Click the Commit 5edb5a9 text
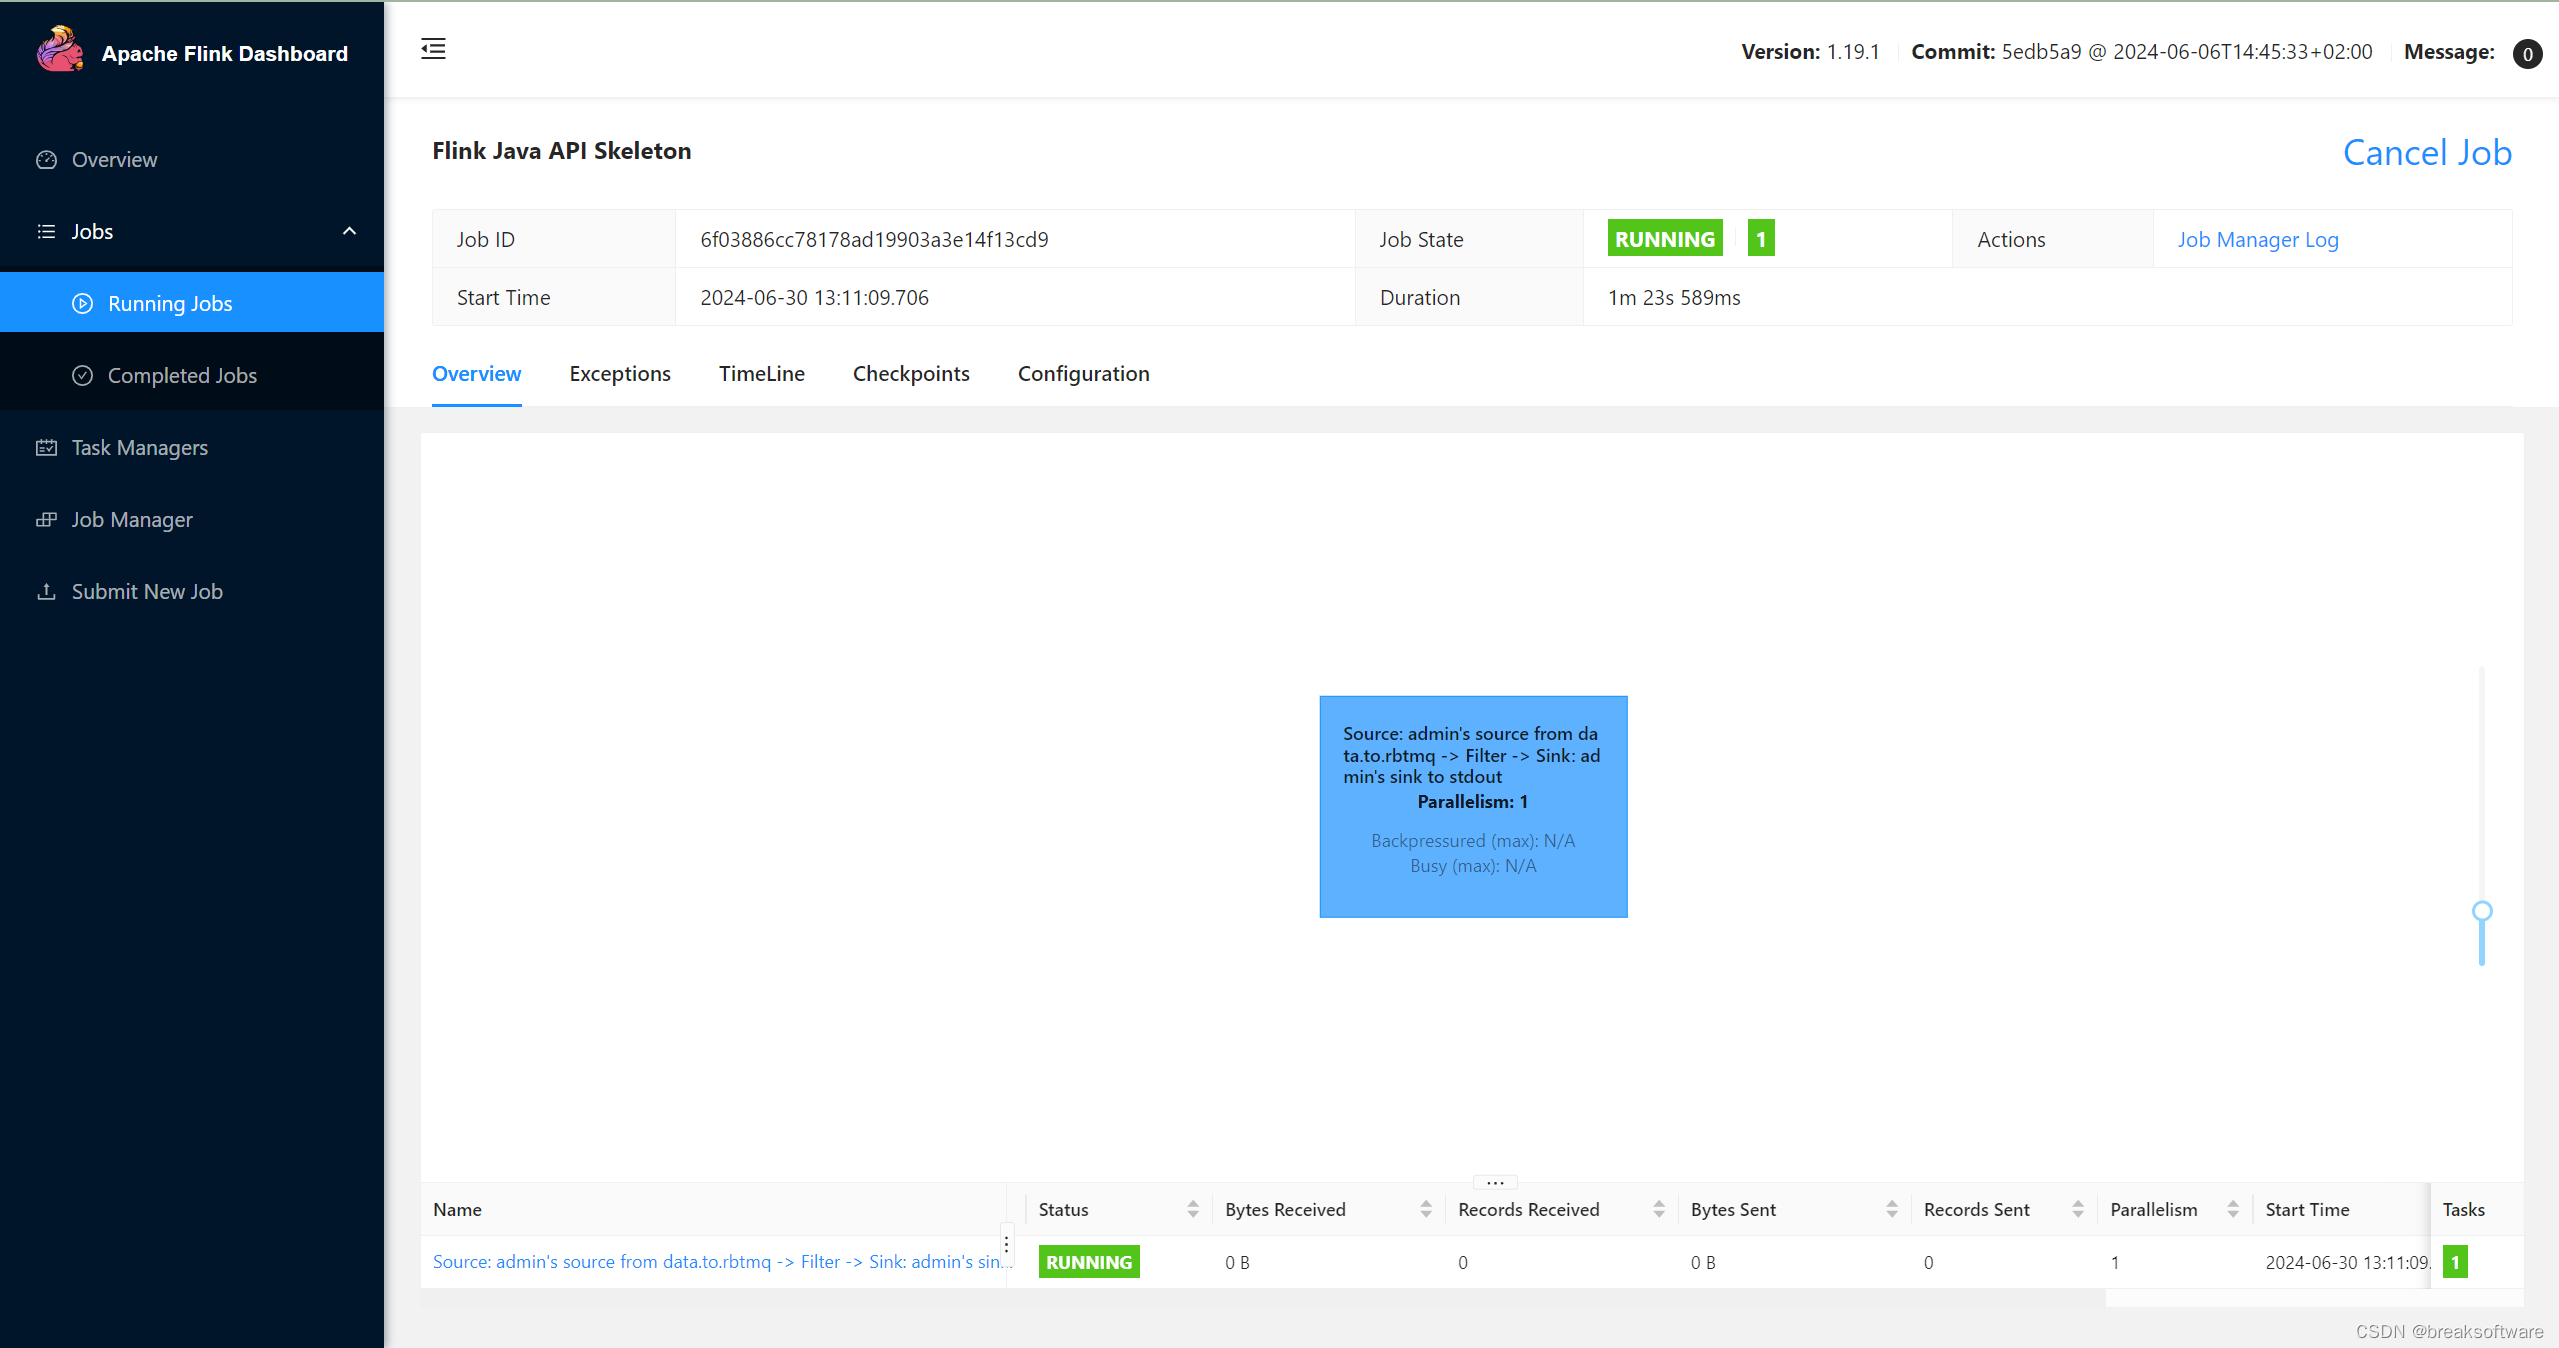The height and width of the screenshot is (1348, 2559). tap(2141, 52)
